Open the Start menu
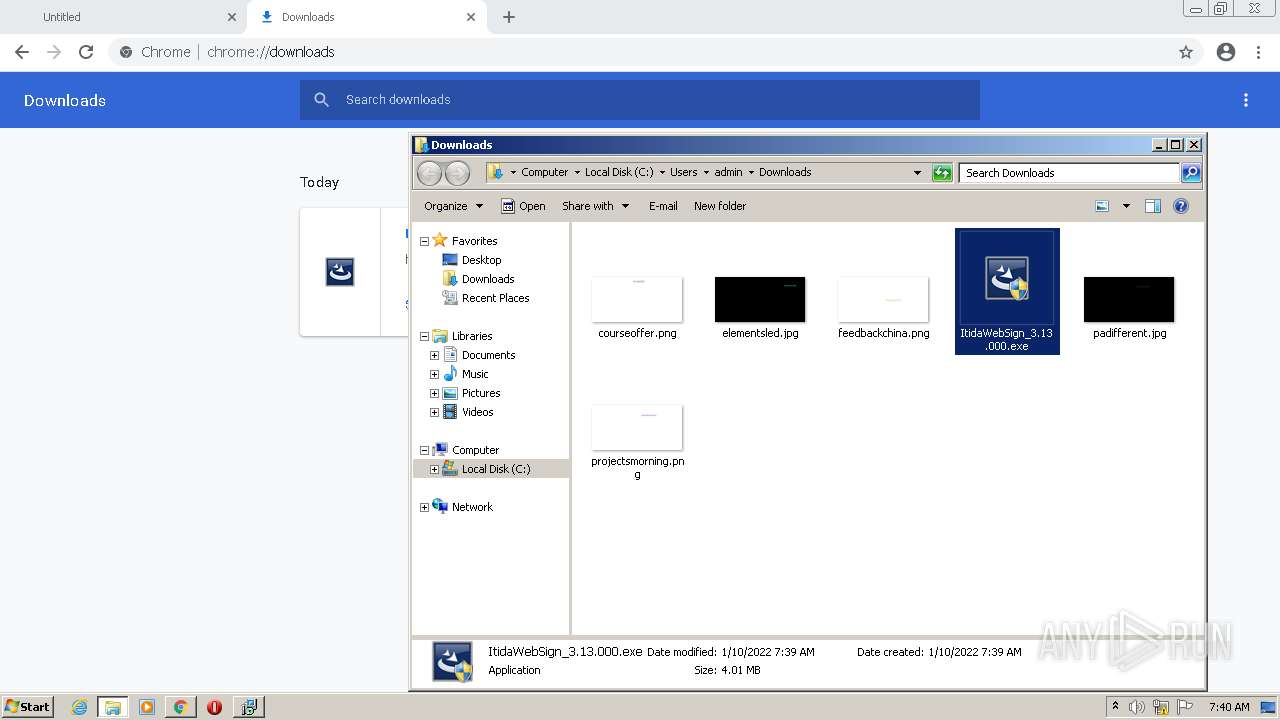1280x720 pixels. click(28, 706)
